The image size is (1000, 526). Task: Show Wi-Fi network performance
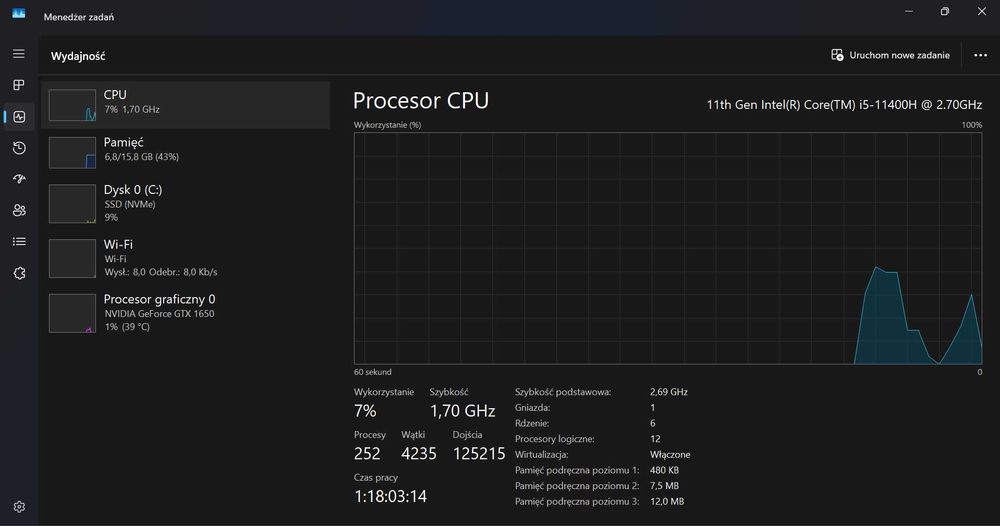point(189,257)
